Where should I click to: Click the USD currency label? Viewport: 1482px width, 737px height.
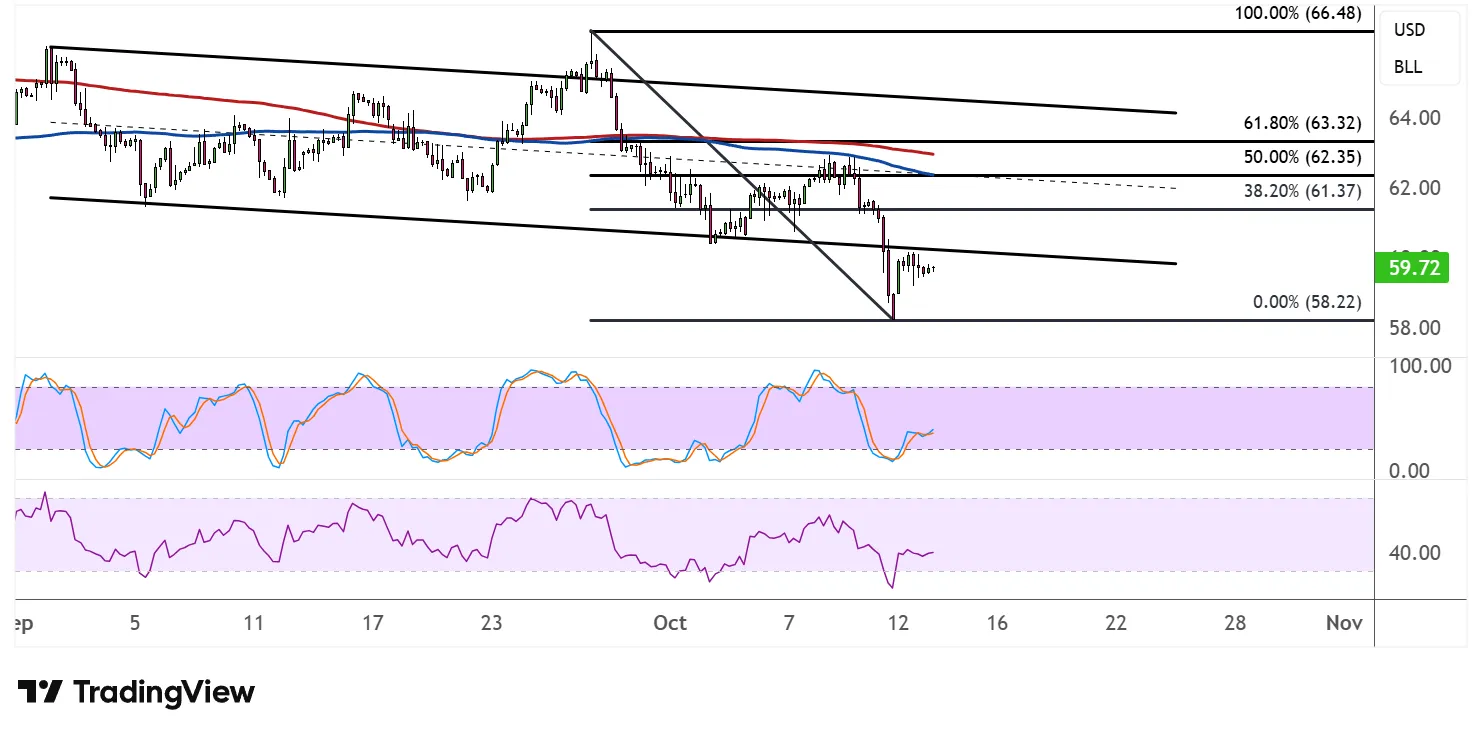[x=1409, y=30]
